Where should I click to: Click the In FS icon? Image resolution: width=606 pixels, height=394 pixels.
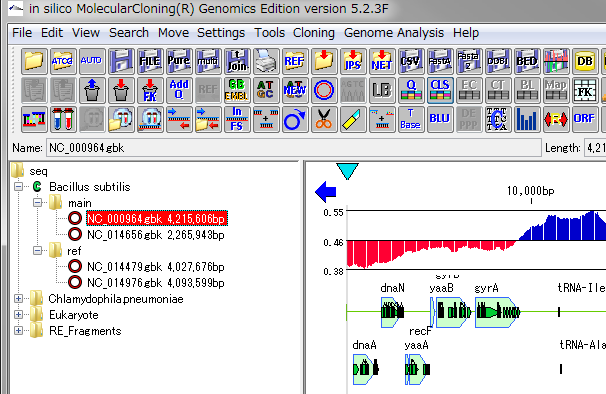tap(237, 119)
